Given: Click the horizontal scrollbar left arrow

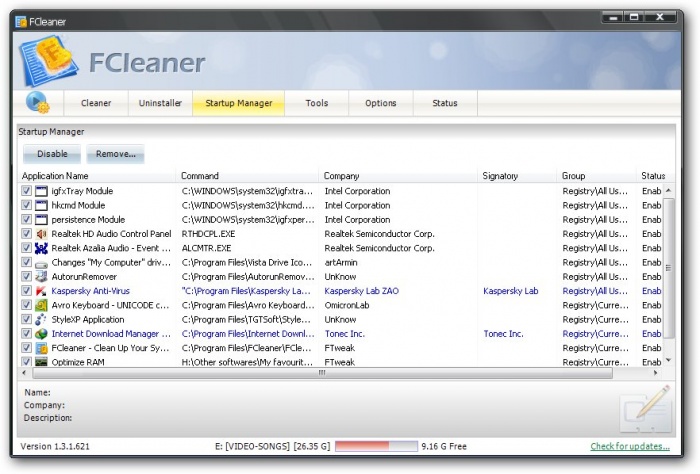Looking at the screenshot, I should click(x=24, y=373).
